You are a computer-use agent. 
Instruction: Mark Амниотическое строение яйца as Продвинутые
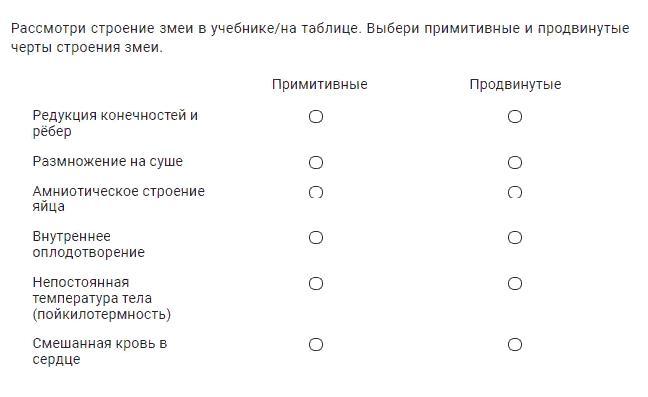[x=515, y=192]
